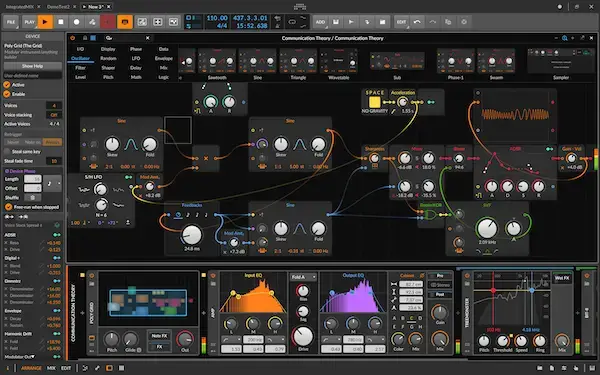Click the transport Stop button

[61, 22]
